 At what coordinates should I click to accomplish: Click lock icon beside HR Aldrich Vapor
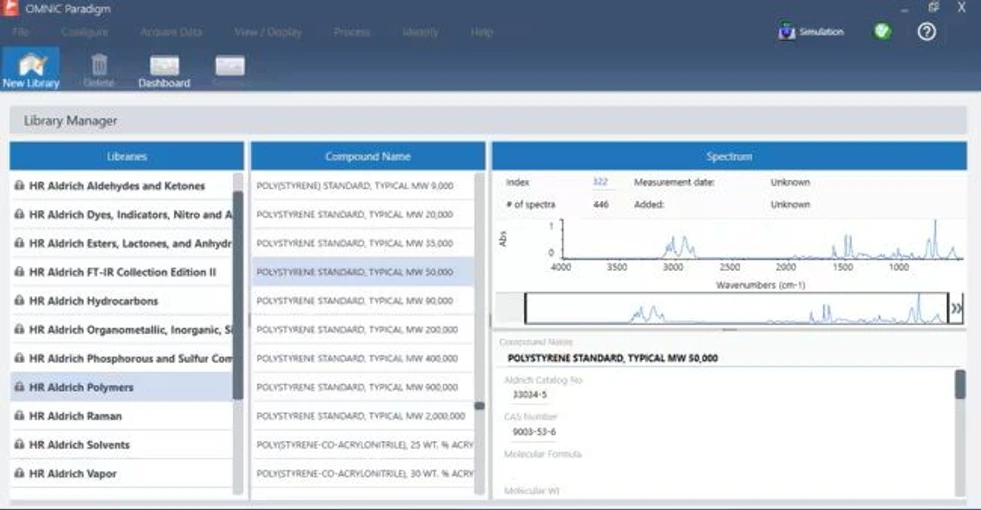(x=19, y=473)
